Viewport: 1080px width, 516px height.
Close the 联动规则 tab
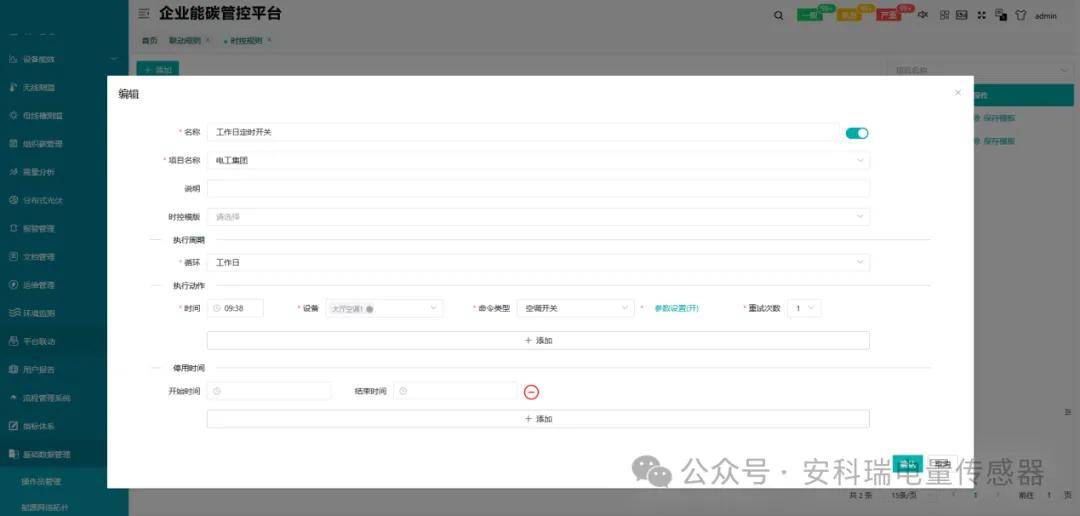tap(208, 41)
